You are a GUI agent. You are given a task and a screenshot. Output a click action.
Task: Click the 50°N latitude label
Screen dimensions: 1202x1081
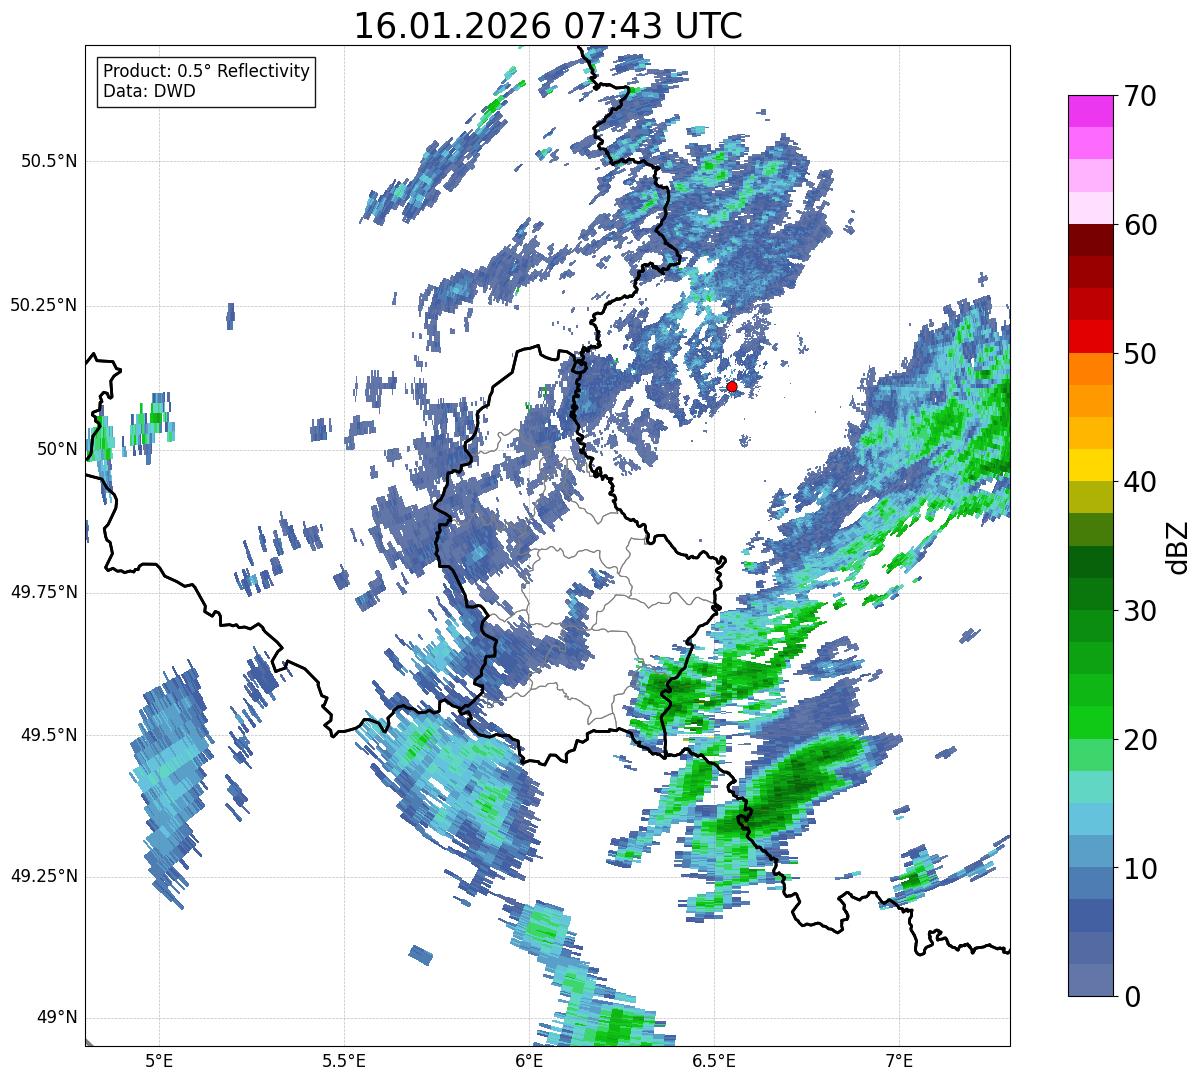pyautogui.click(x=57, y=449)
